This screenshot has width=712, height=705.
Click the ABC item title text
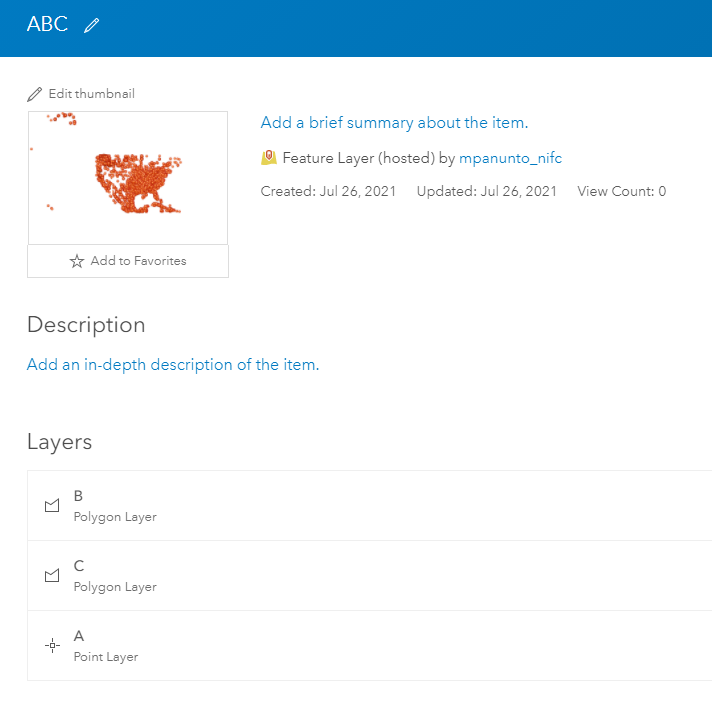47,25
